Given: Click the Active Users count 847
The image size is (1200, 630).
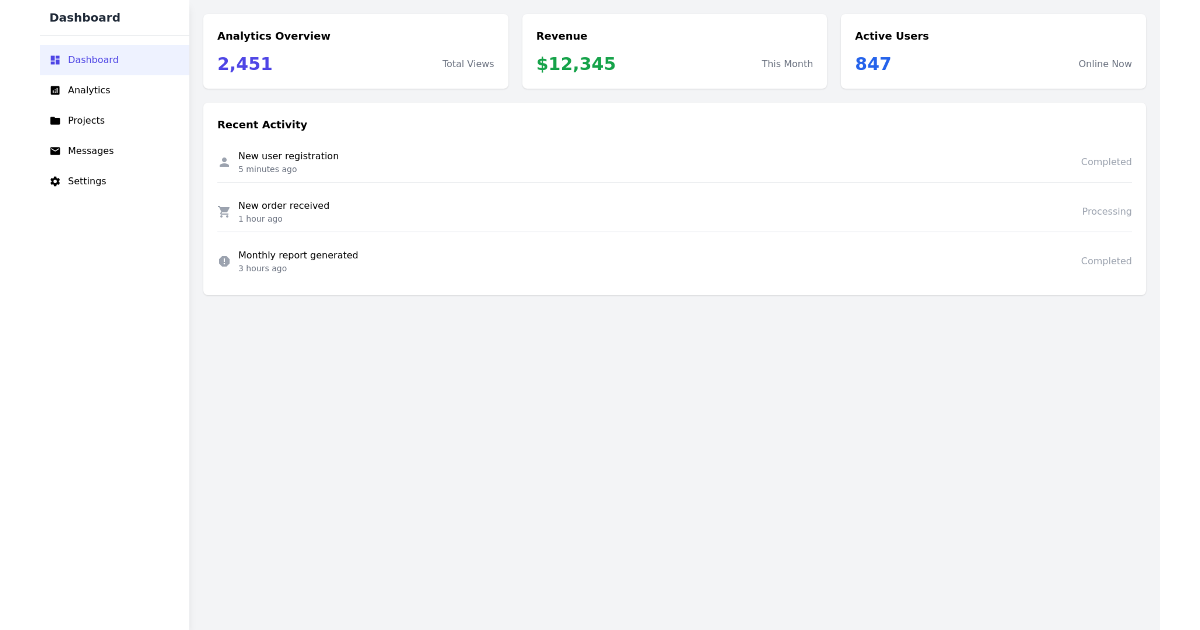Looking at the screenshot, I should (x=872, y=63).
